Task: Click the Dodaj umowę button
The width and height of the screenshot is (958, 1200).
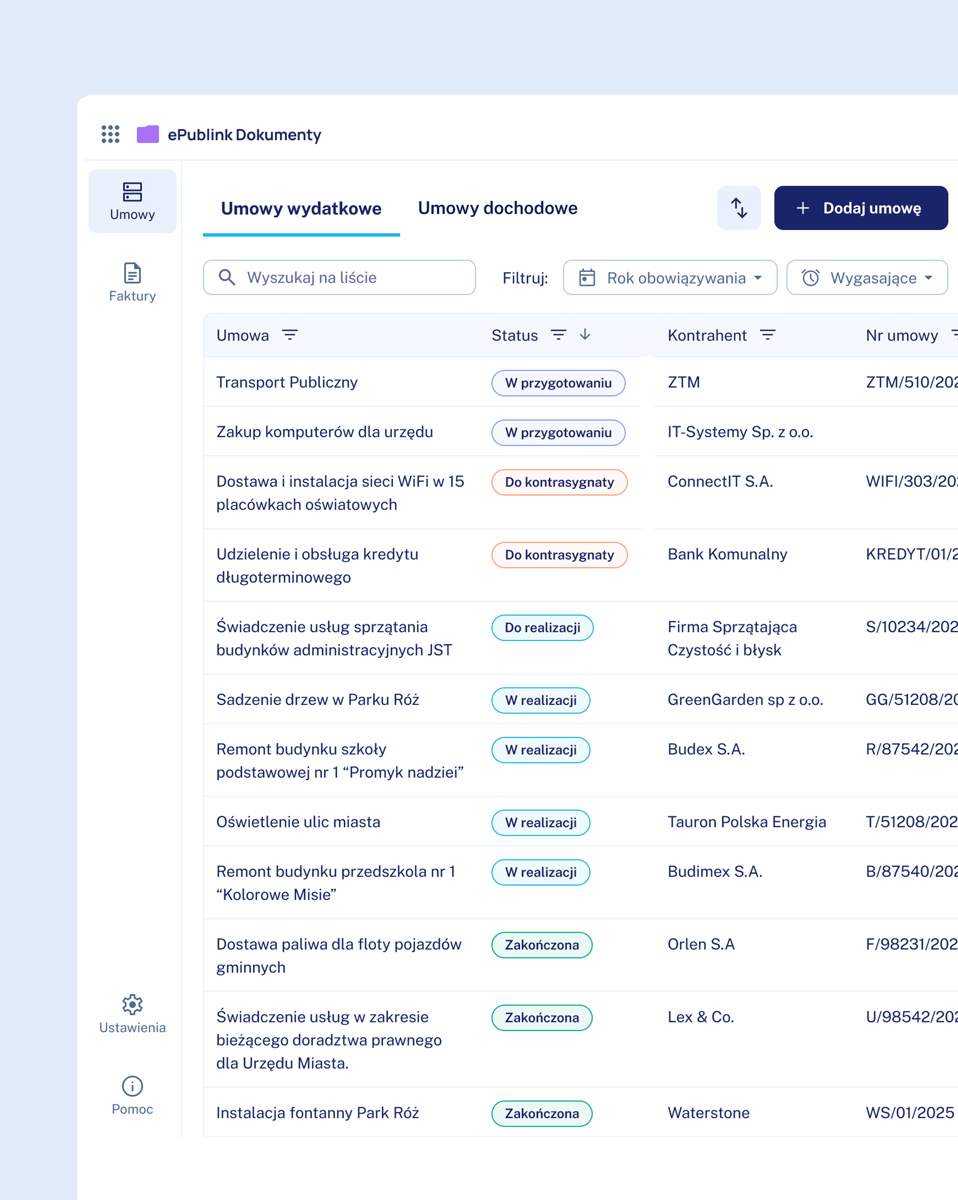Action: pos(860,208)
